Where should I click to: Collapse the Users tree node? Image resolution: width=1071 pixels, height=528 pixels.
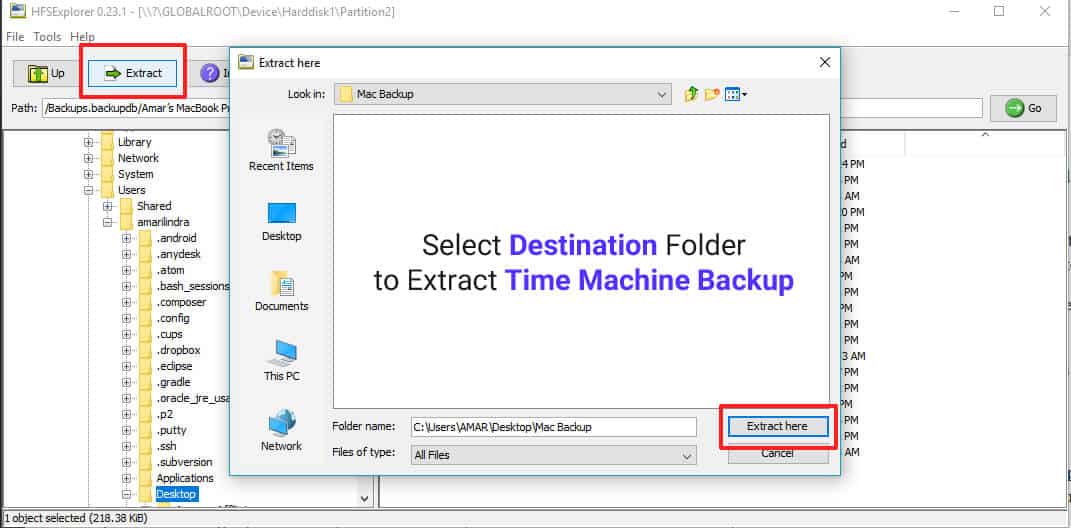[x=88, y=190]
